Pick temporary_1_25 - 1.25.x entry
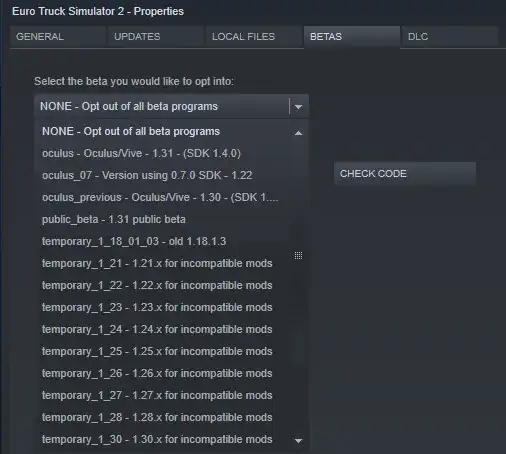506x454 pixels. 164,351
